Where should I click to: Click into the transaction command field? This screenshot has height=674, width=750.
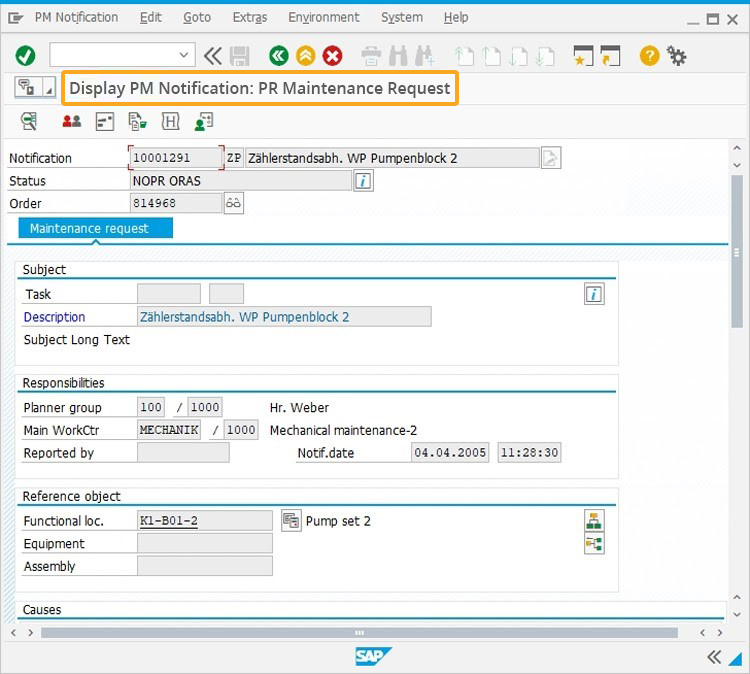pos(114,55)
